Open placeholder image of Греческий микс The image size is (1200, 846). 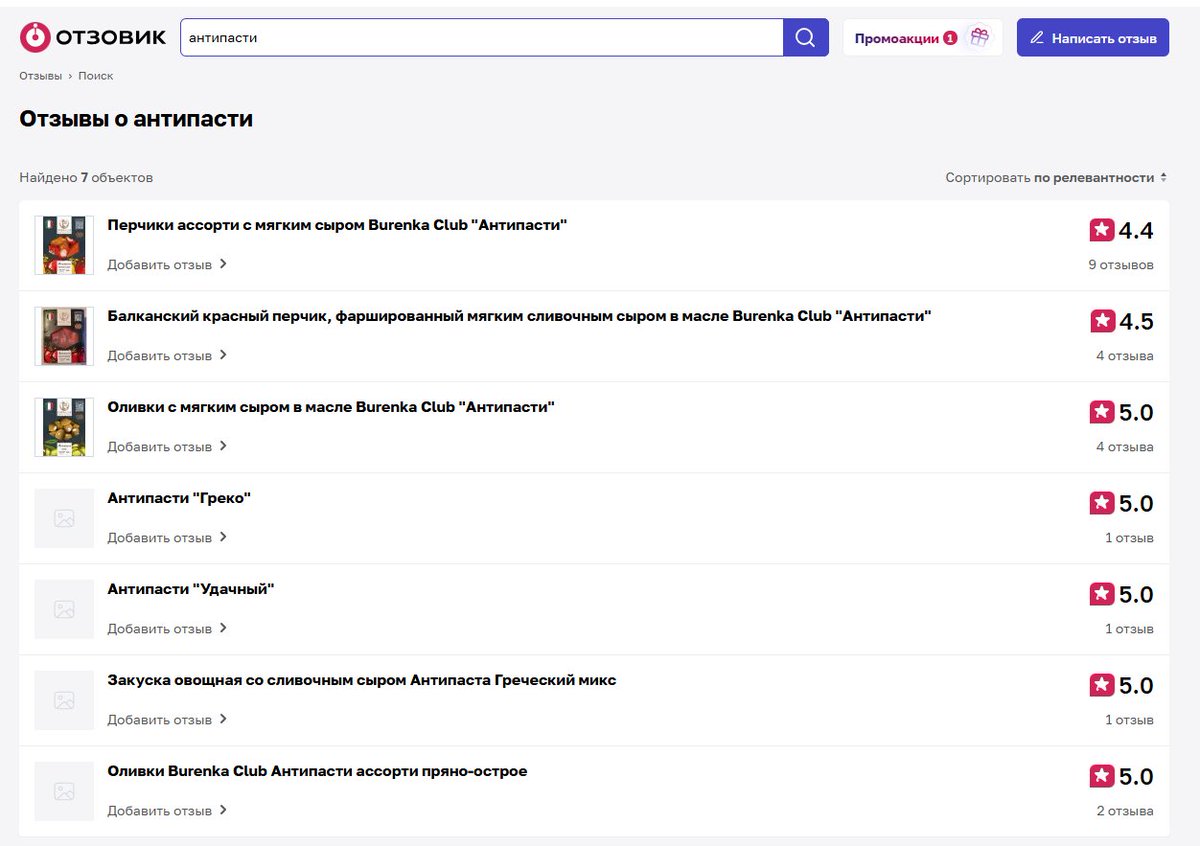click(64, 700)
